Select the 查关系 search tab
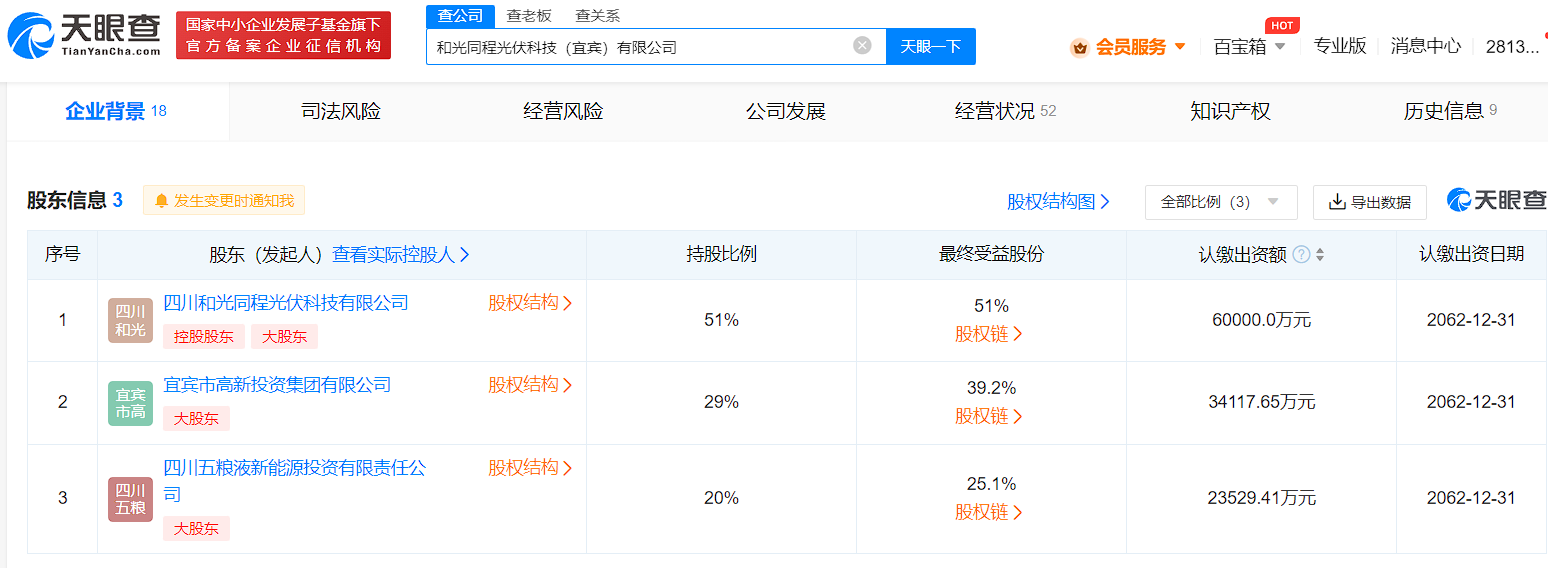This screenshot has width=1548, height=568. point(598,16)
